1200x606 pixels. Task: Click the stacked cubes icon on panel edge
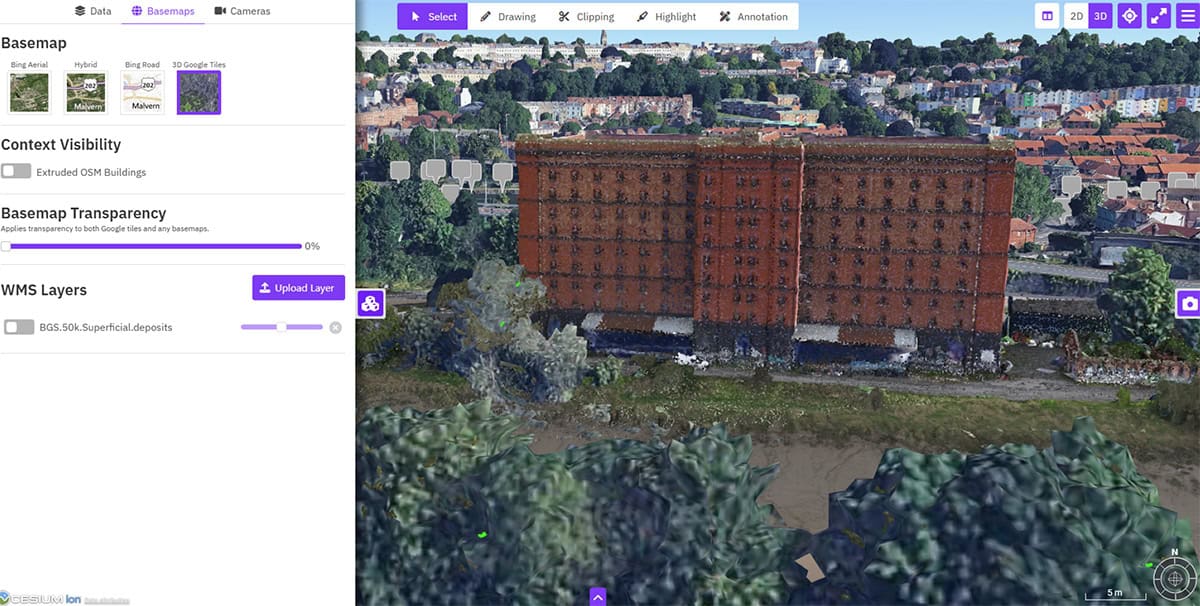[370, 304]
